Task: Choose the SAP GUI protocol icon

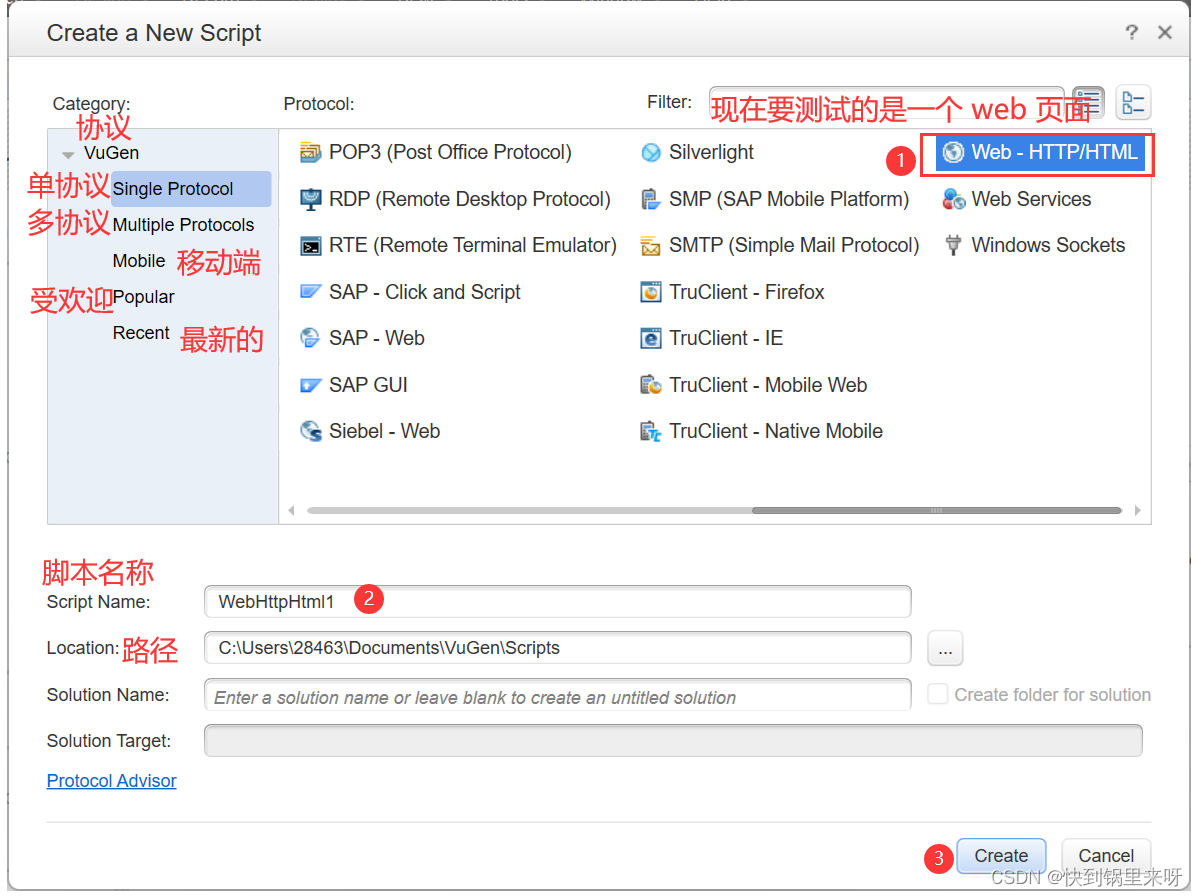Action: pos(310,385)
